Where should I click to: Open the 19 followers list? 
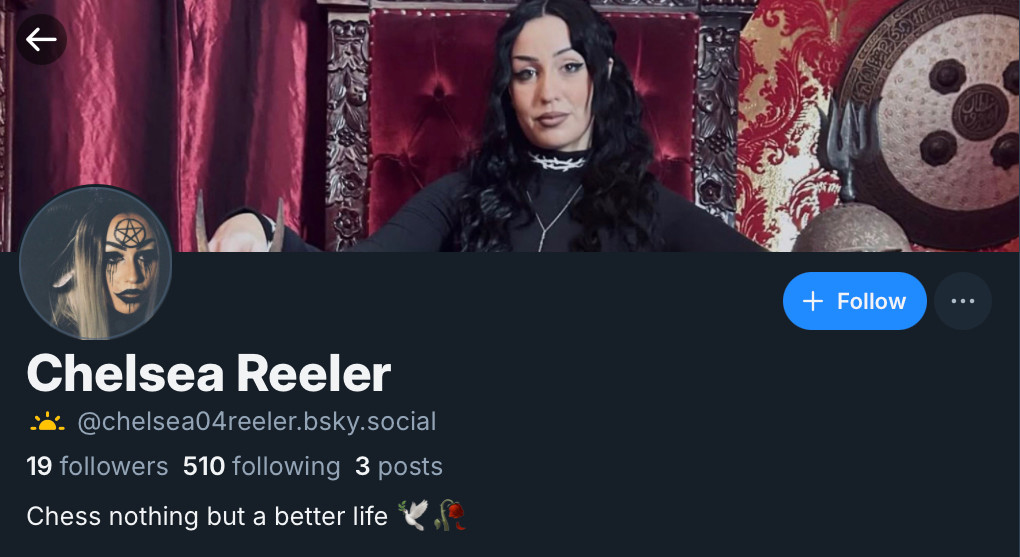pos(97,467)
